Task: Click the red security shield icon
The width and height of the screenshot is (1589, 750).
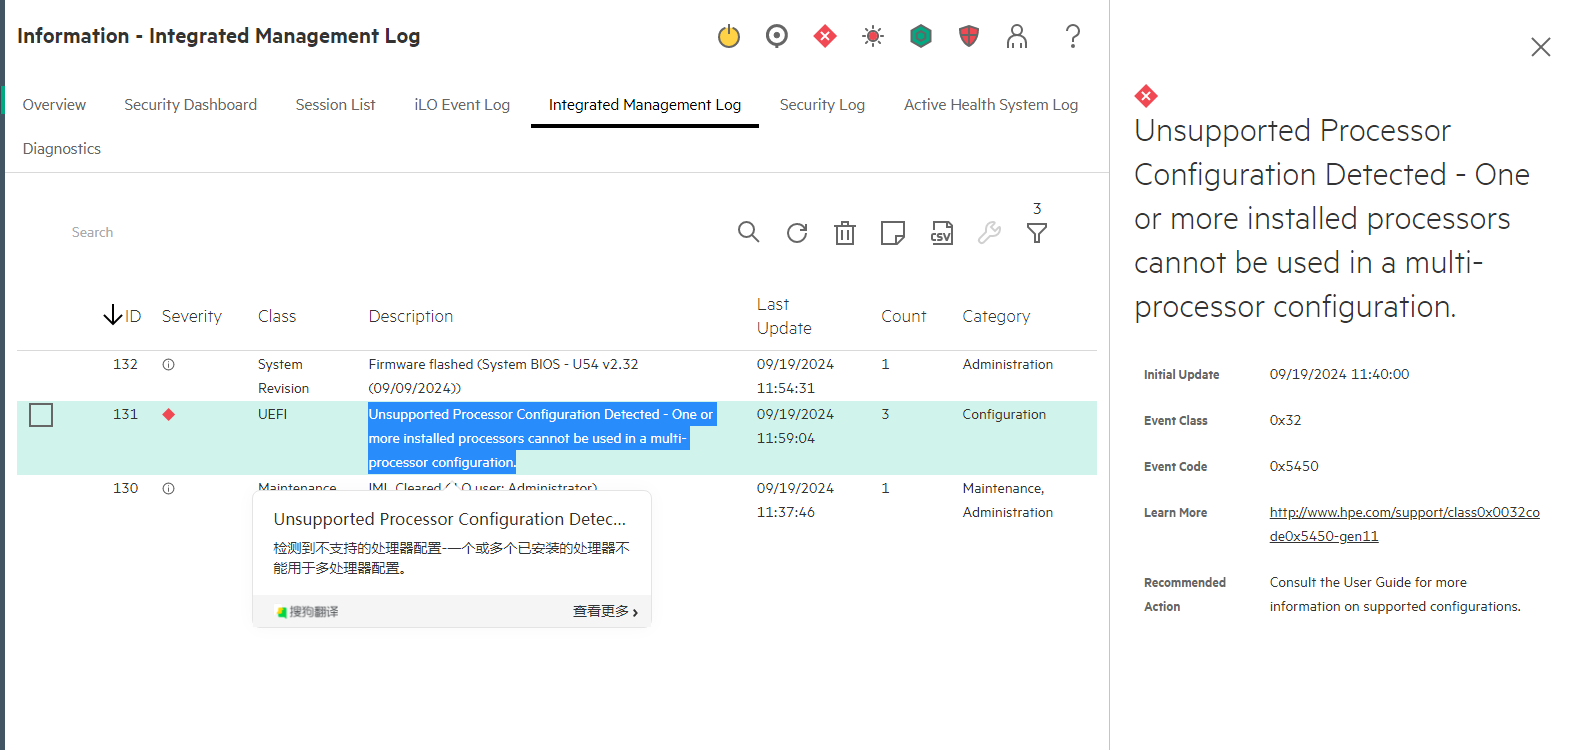Action: tap(969, 37)
